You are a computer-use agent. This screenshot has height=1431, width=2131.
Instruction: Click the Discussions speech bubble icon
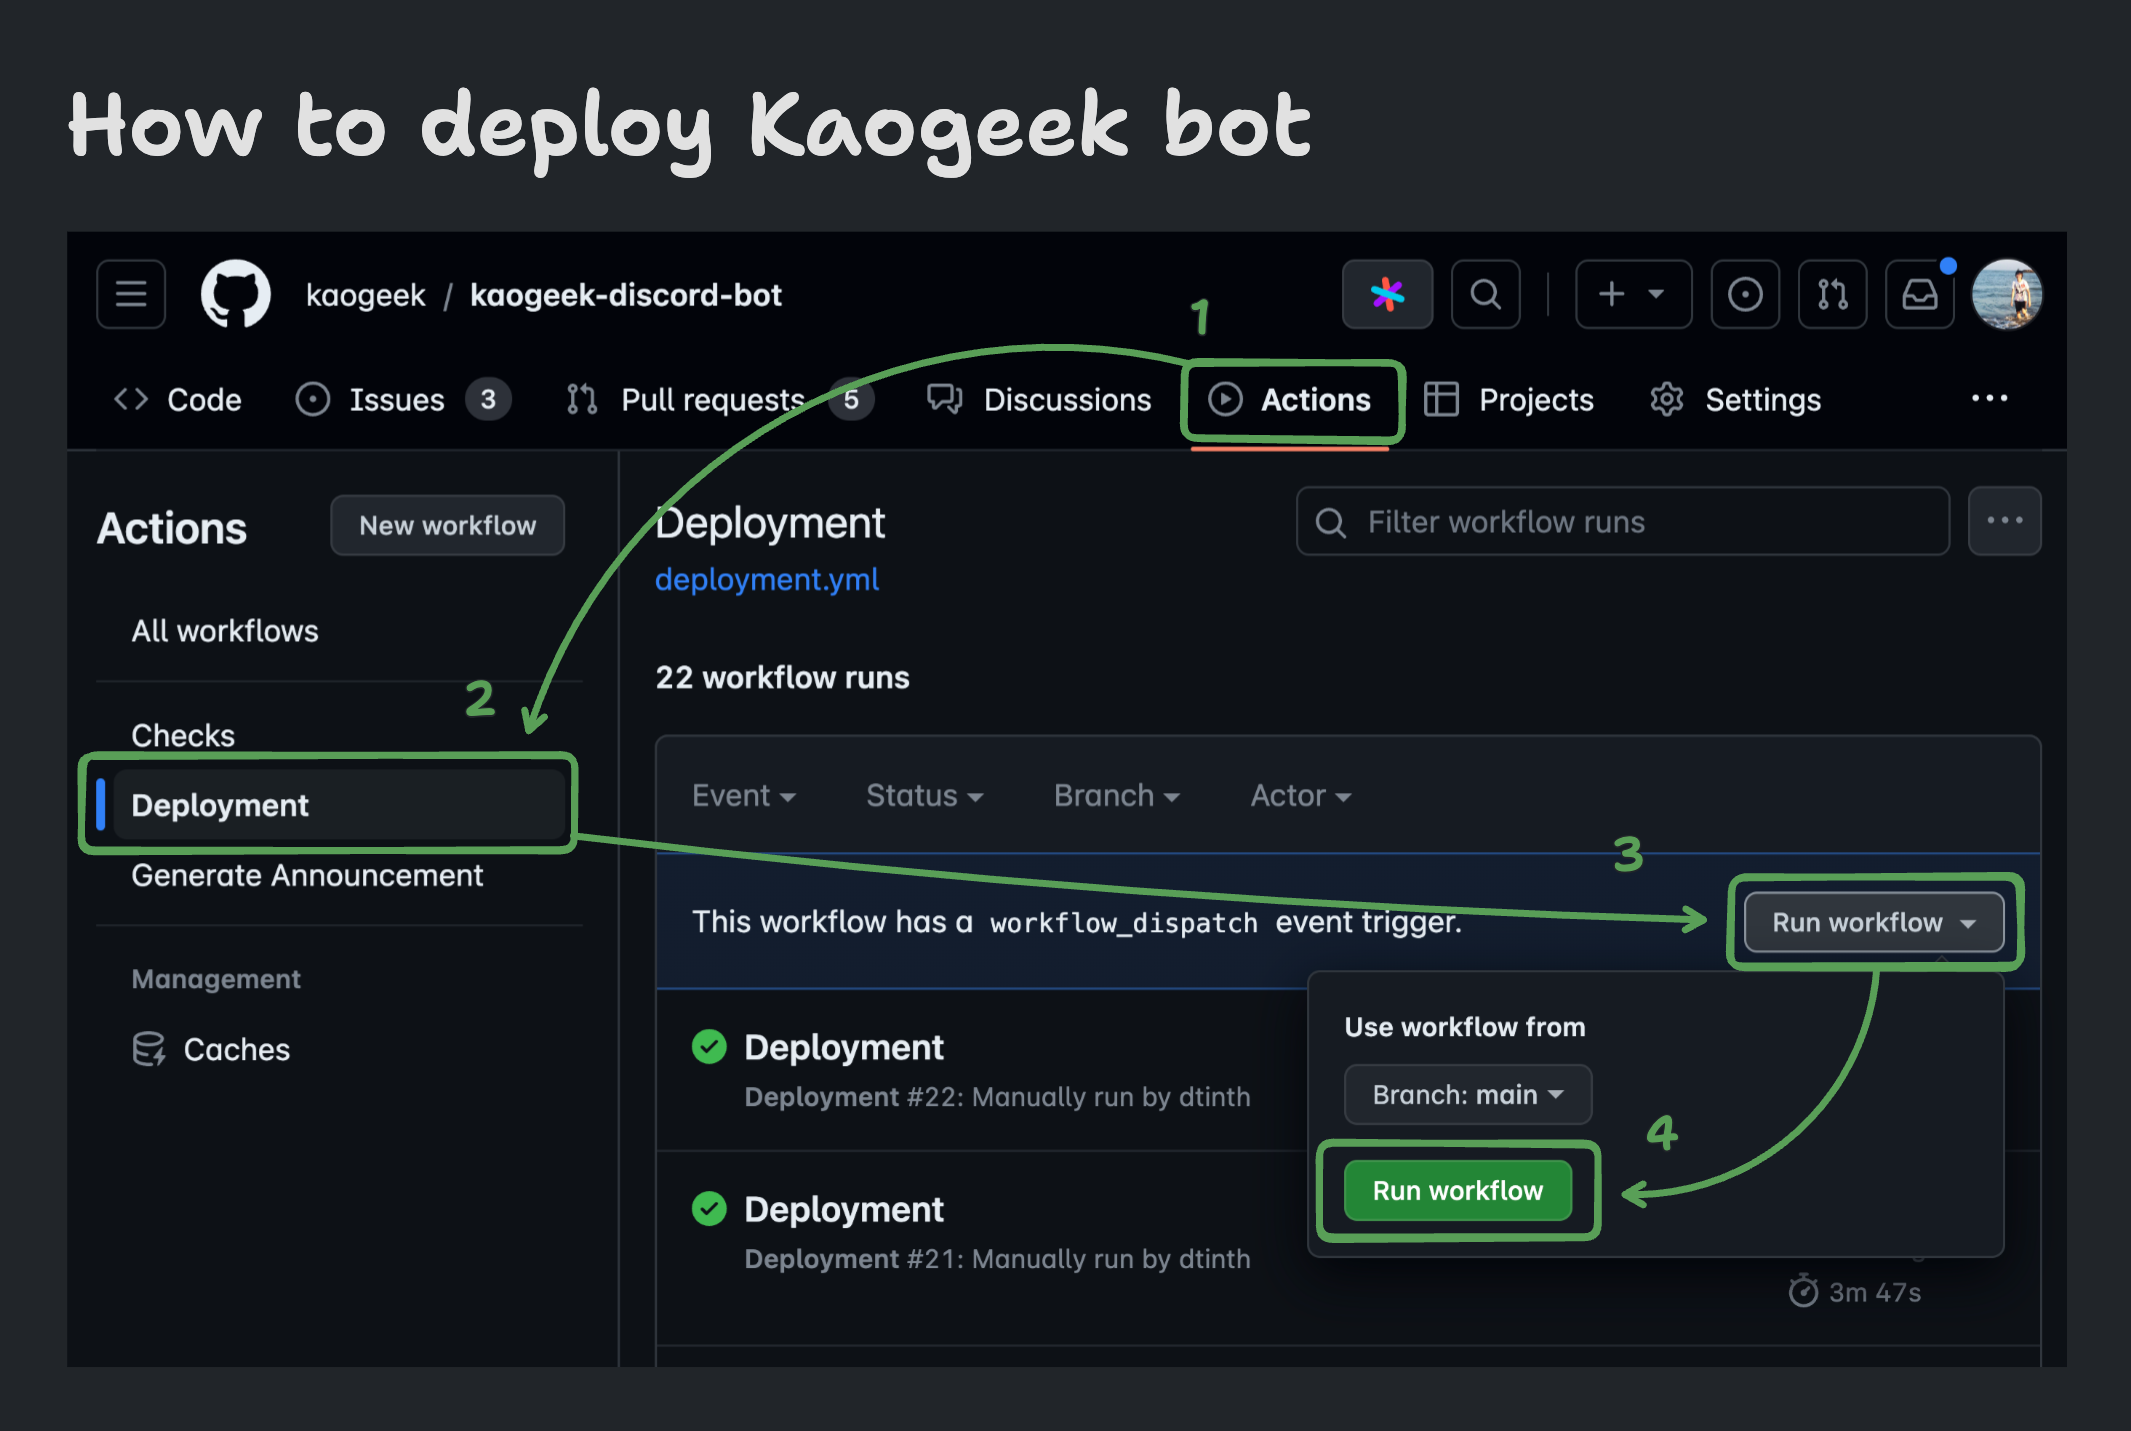pyautogui.click(x=944, y=400)
